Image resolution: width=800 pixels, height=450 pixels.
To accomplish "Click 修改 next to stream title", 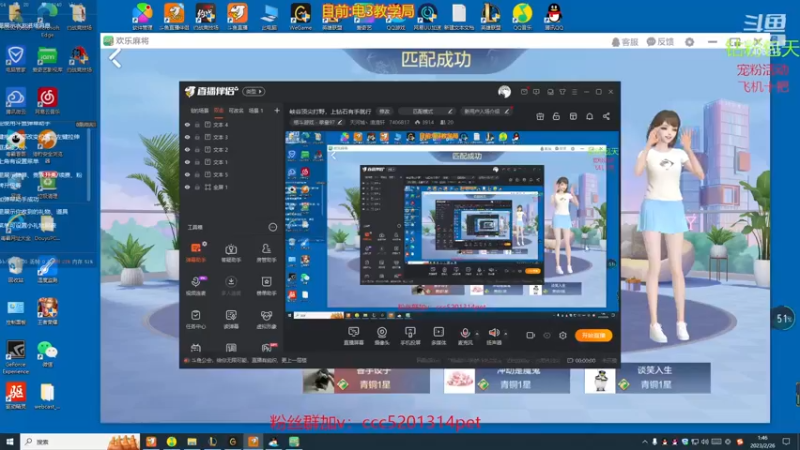I will pos(384,111).
